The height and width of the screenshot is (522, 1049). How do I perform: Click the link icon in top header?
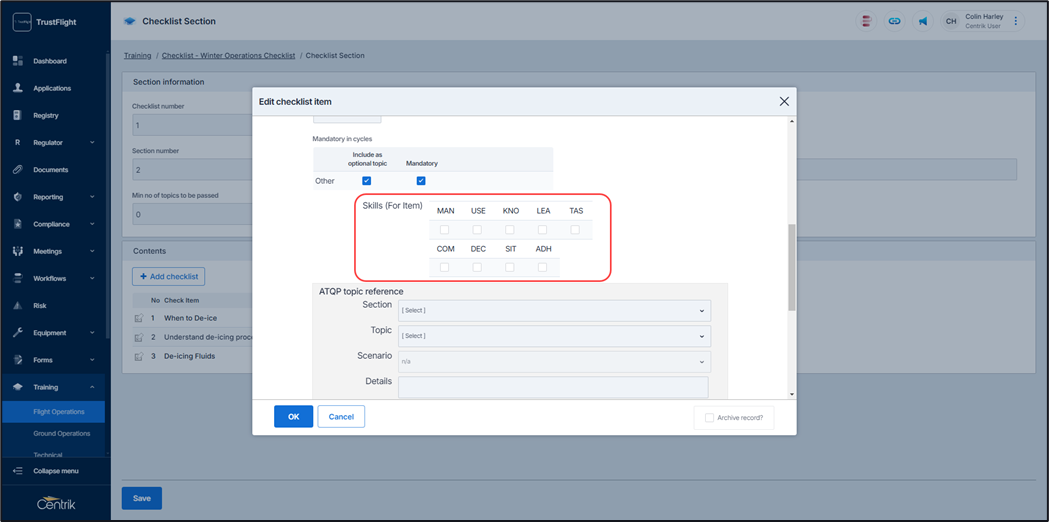tap(894, 21)
